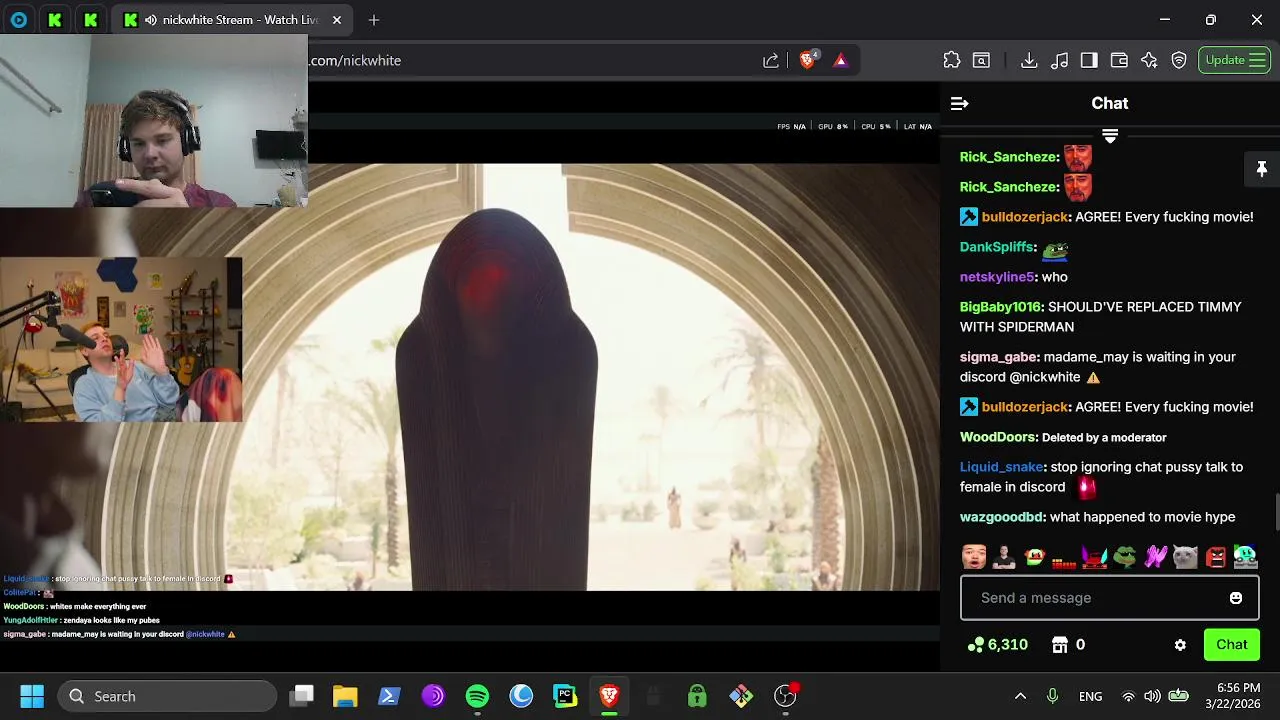Open the emoji picker in the message box
This screenshot has height=720, width=1280.
(1236, 598)
